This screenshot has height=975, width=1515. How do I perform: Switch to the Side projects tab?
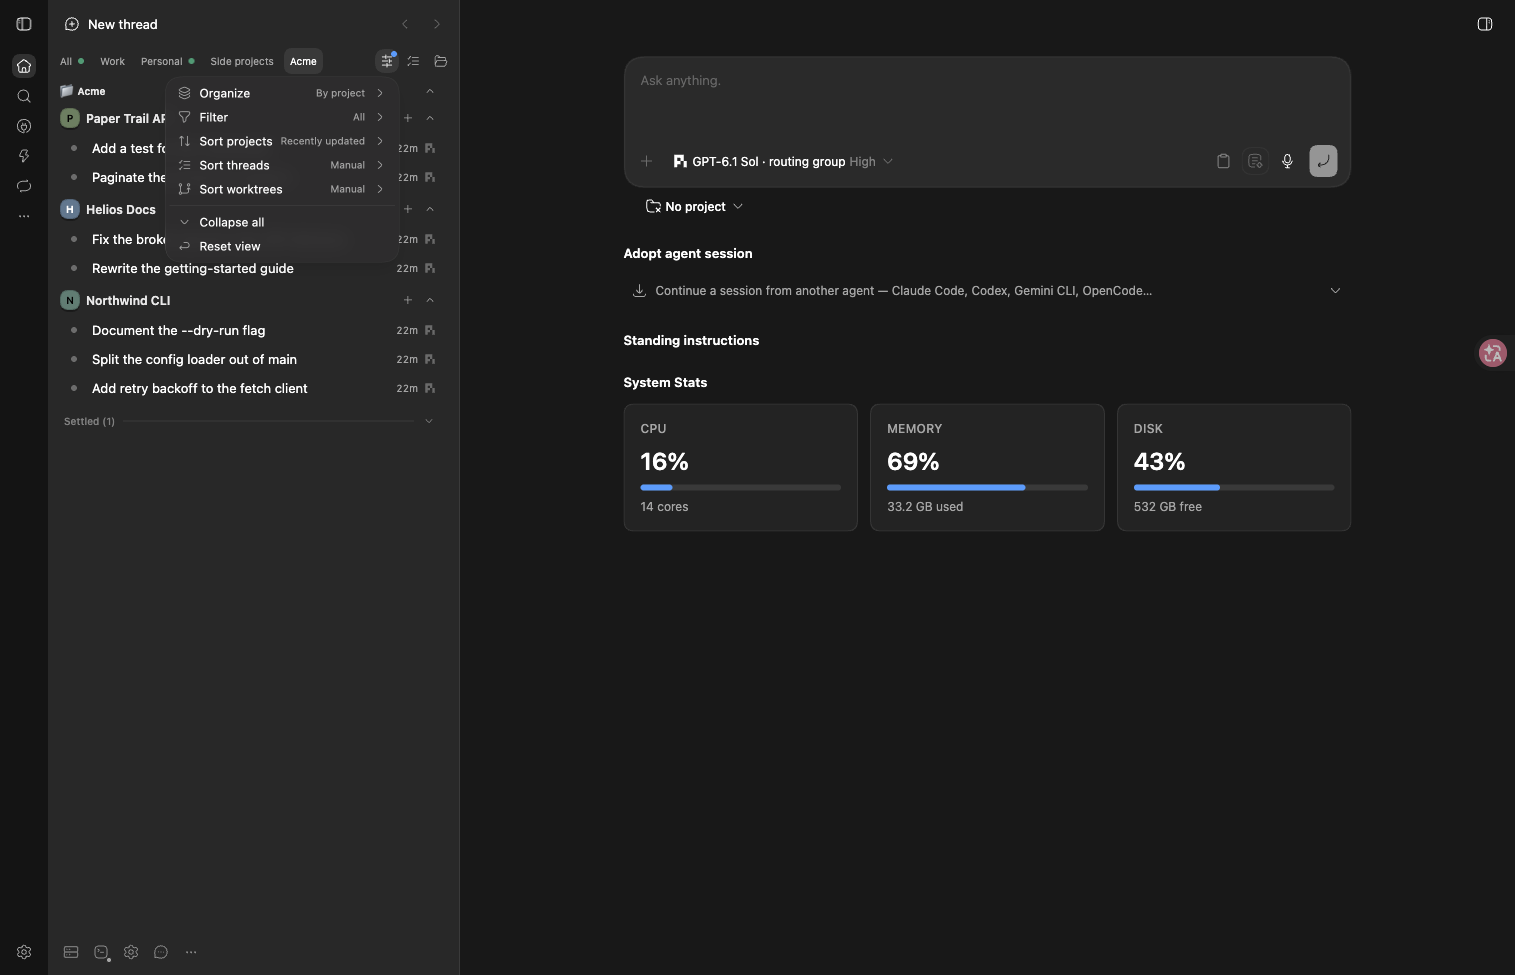tap(241, 61)
